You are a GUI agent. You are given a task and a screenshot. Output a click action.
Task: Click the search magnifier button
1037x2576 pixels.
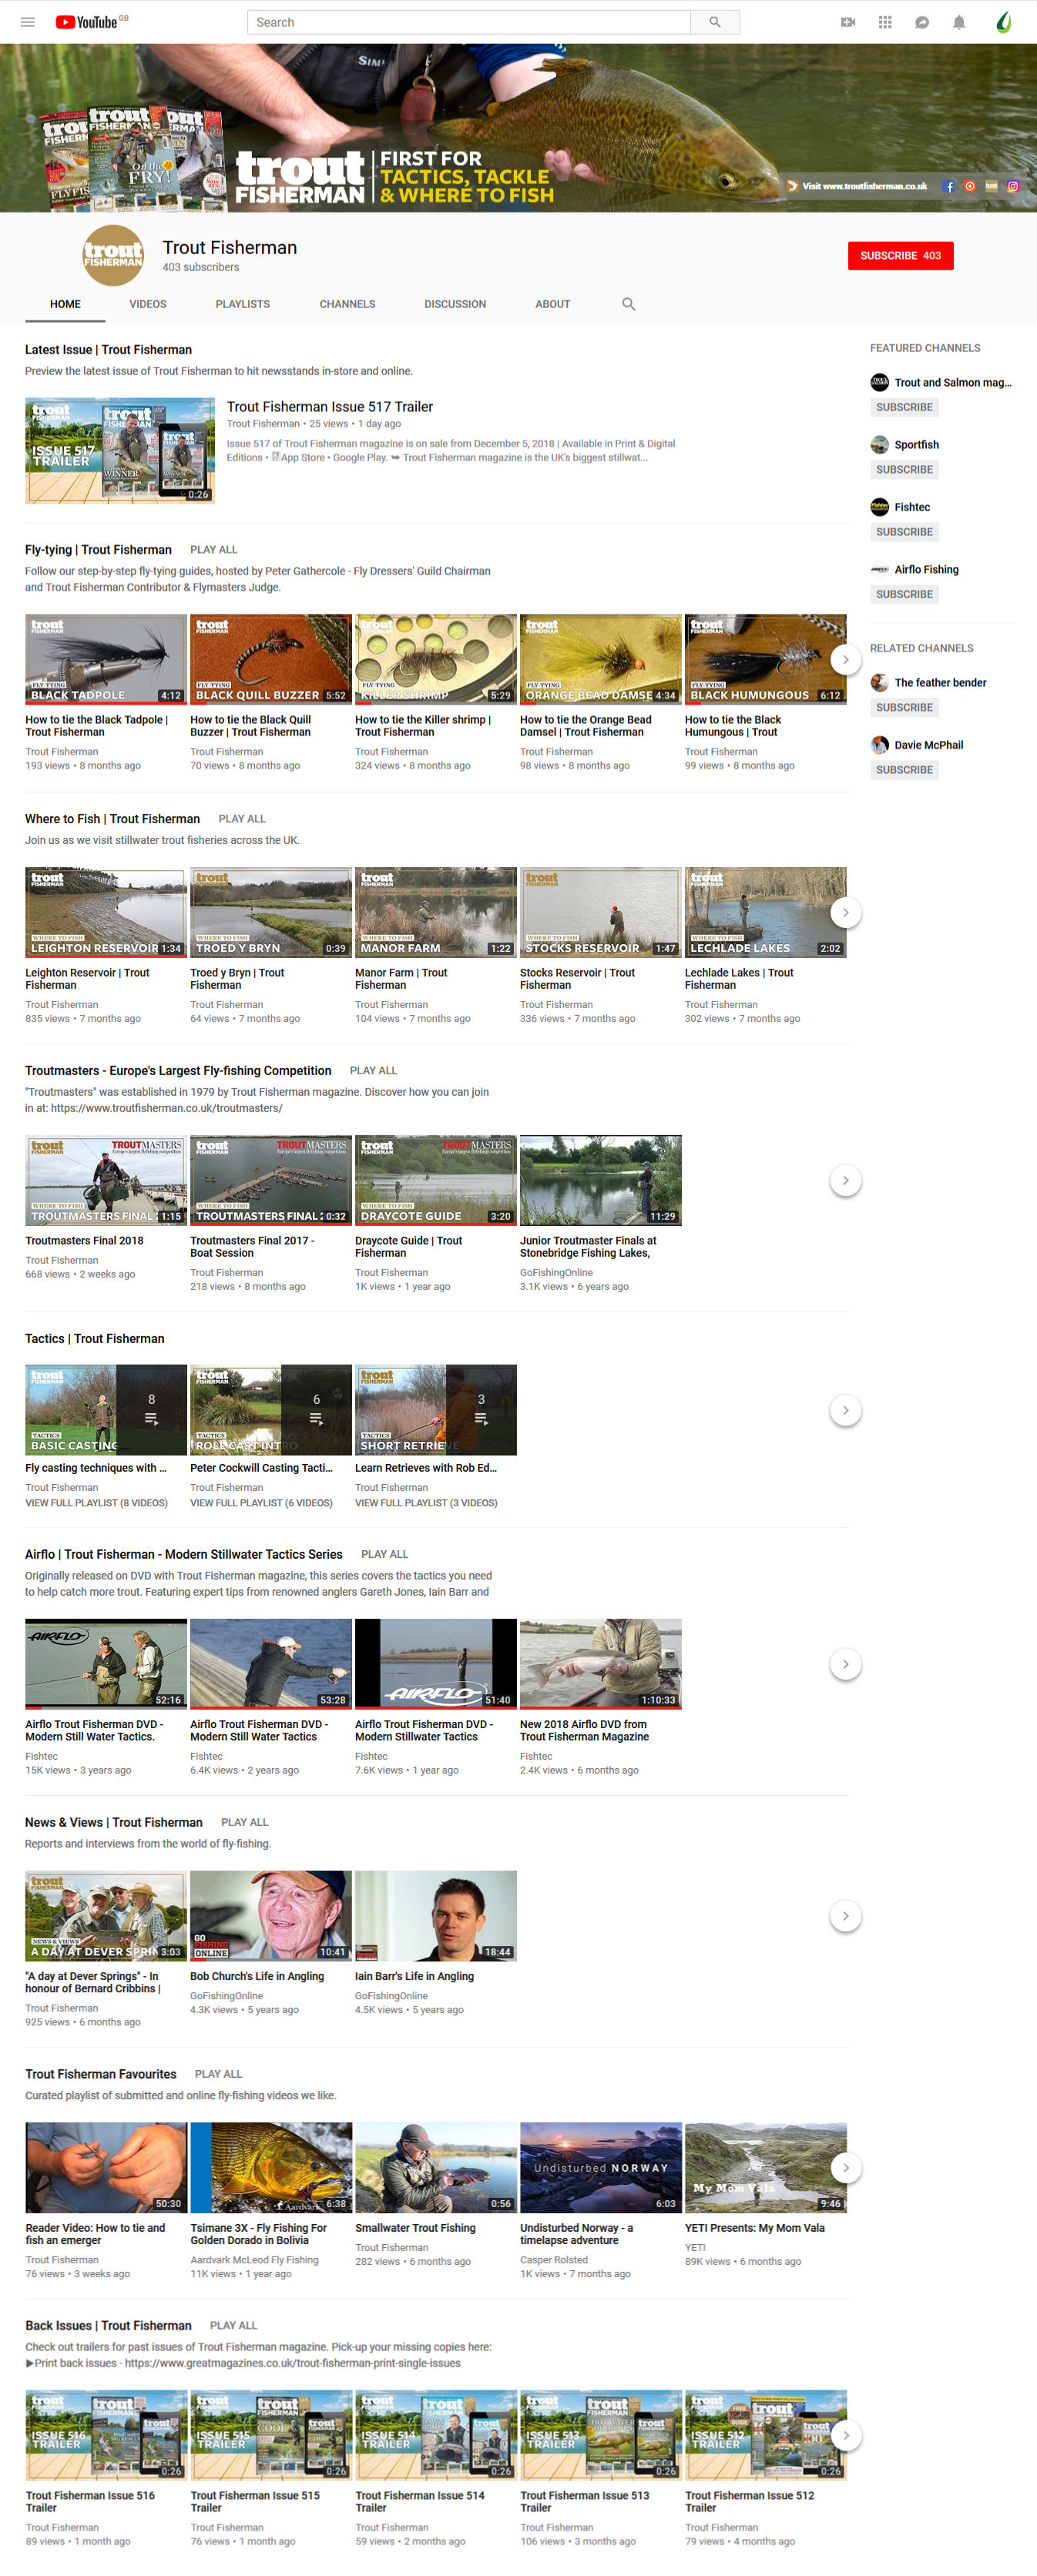[714, 22]
